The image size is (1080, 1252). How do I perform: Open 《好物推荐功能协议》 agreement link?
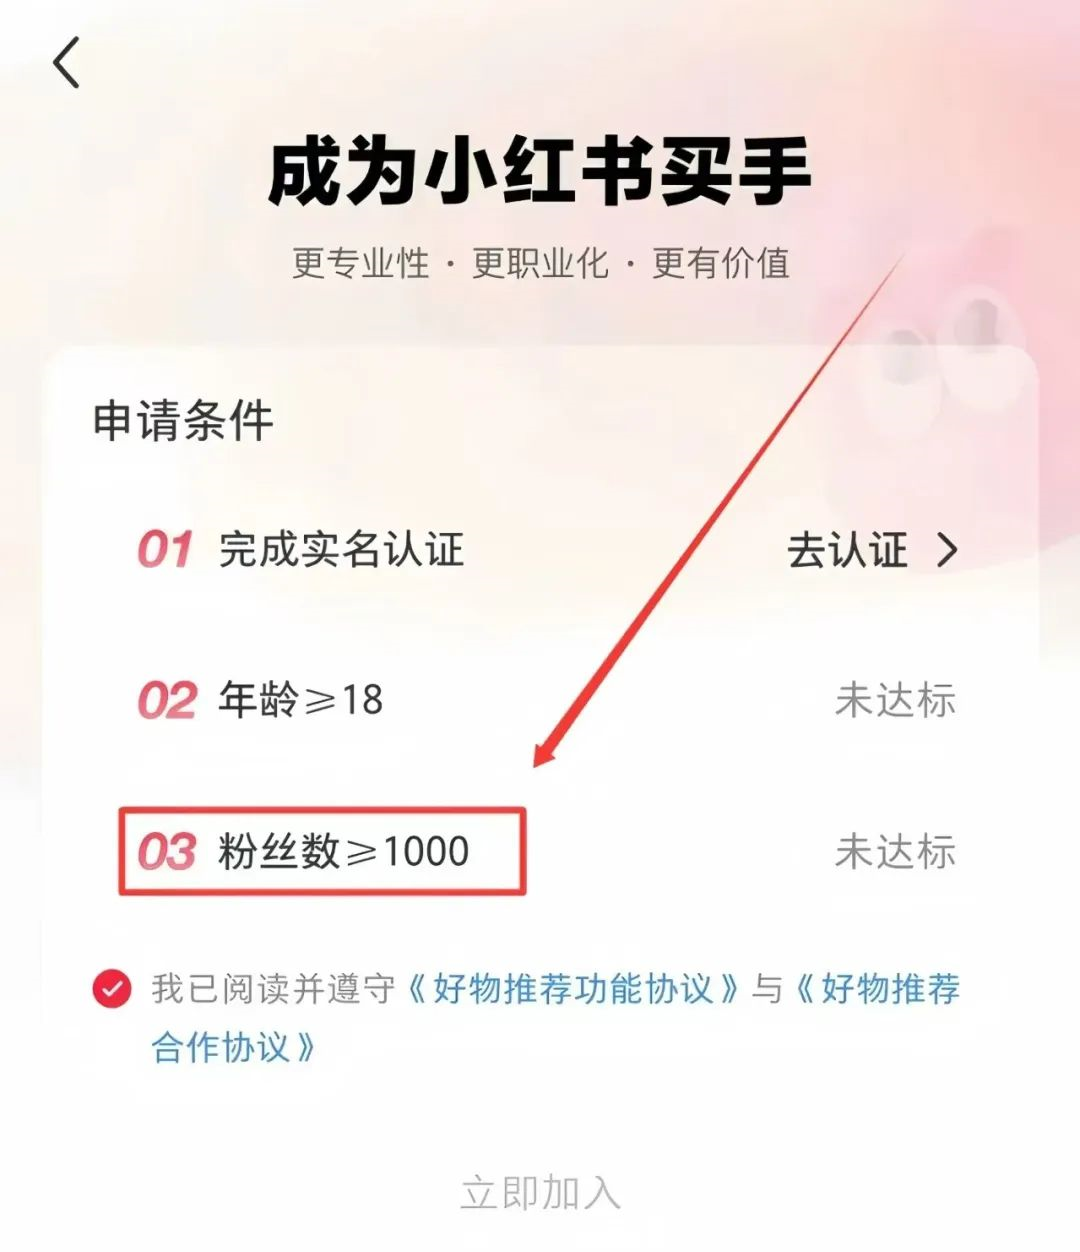573,988
